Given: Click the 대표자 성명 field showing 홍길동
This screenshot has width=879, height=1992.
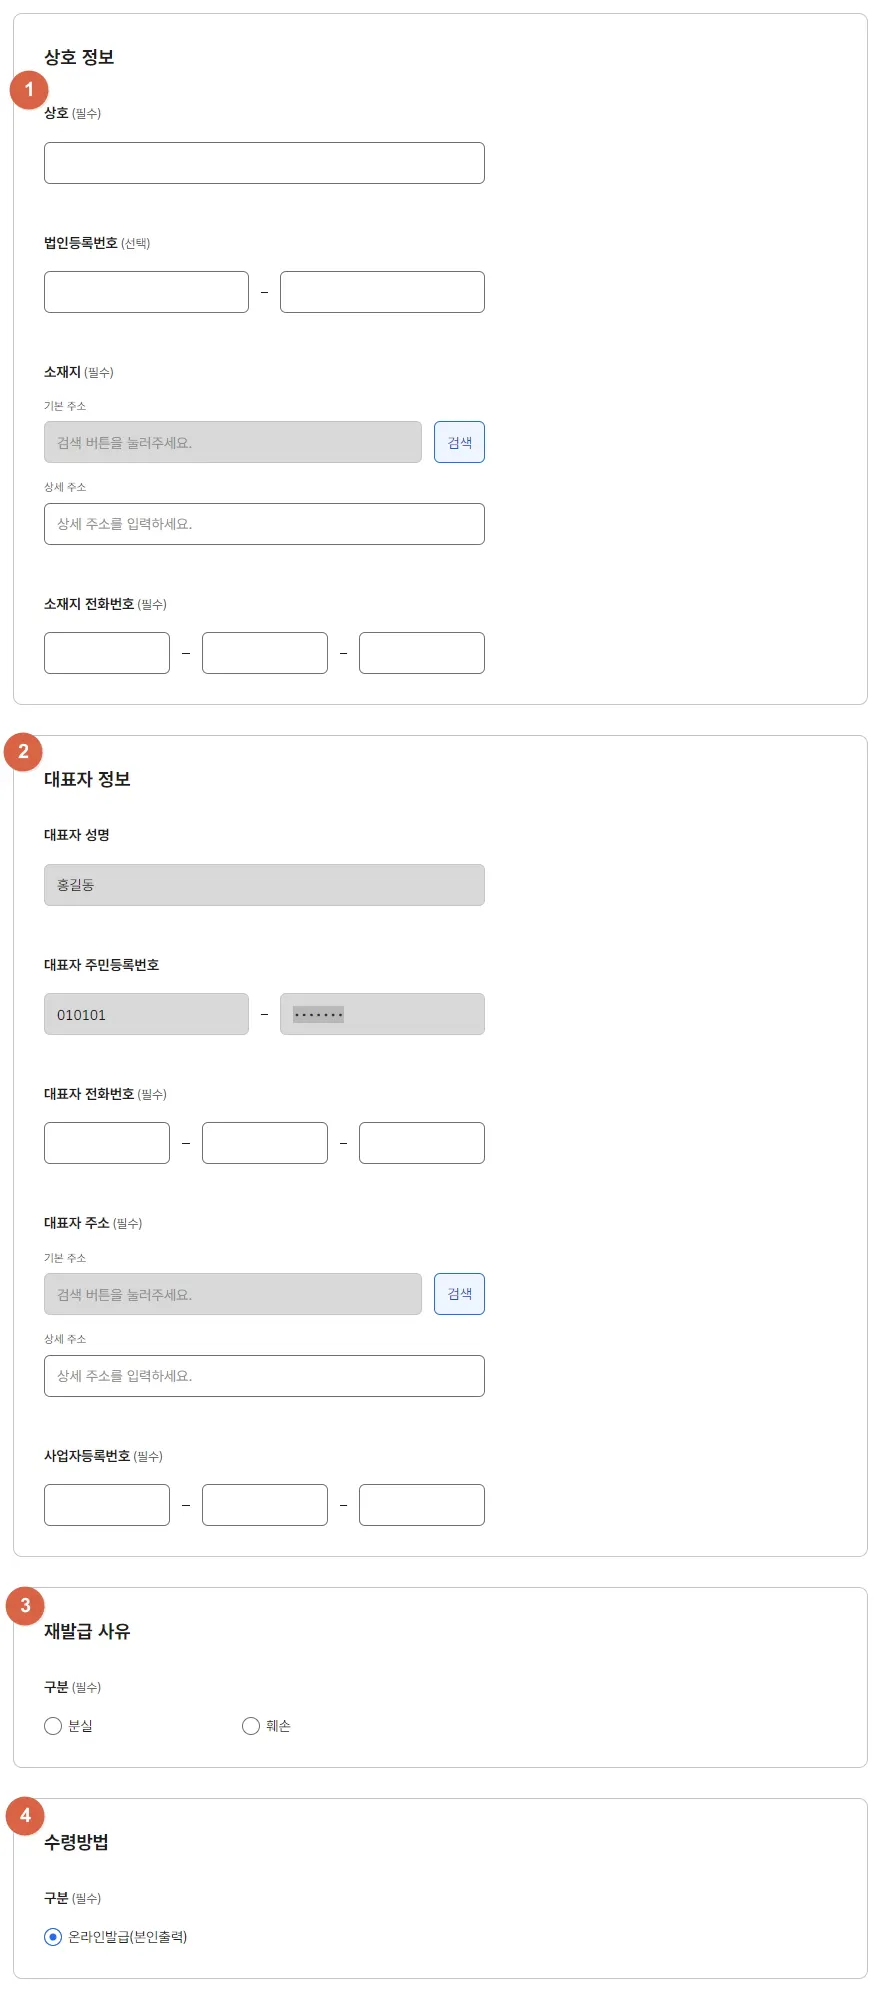Looking at the screenshot, I should coord(264,885).
